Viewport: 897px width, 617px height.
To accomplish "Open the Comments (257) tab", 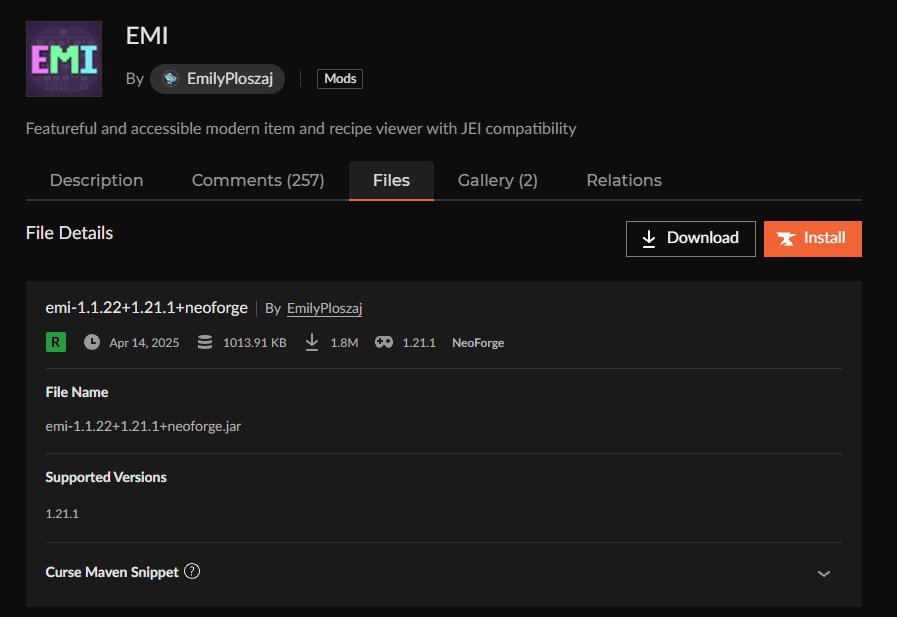I will [258, 181].
